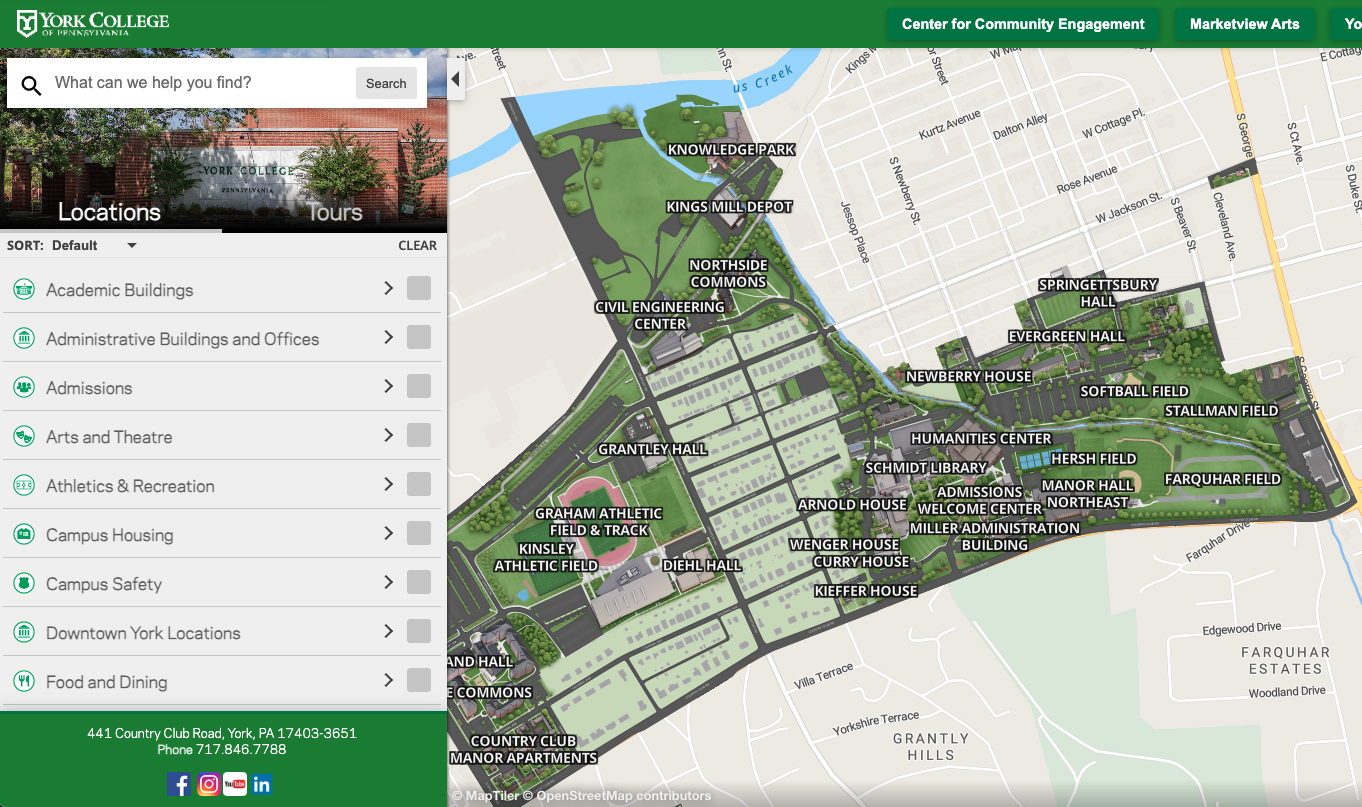Viewport: 1362px width, 807px height.
Task: Select Springettsbury Hall on the map
Action: coord(1098,293)
